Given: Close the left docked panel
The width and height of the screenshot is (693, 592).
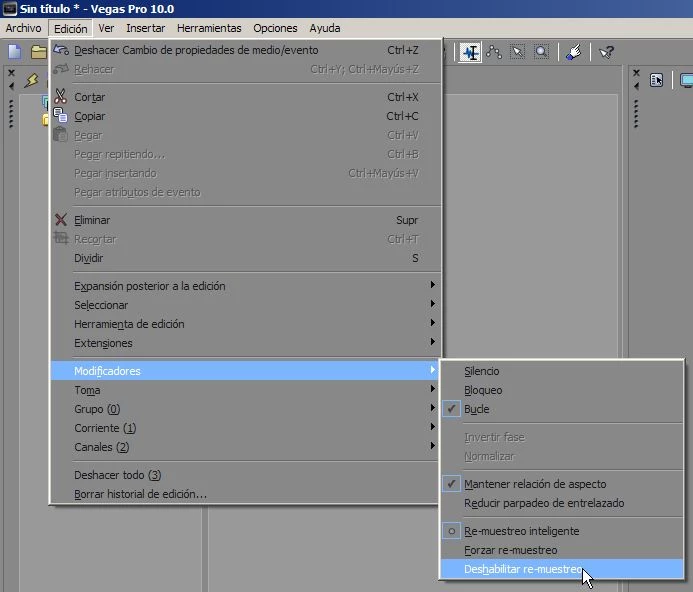Looking at the screenshot, I should point(11,73).
